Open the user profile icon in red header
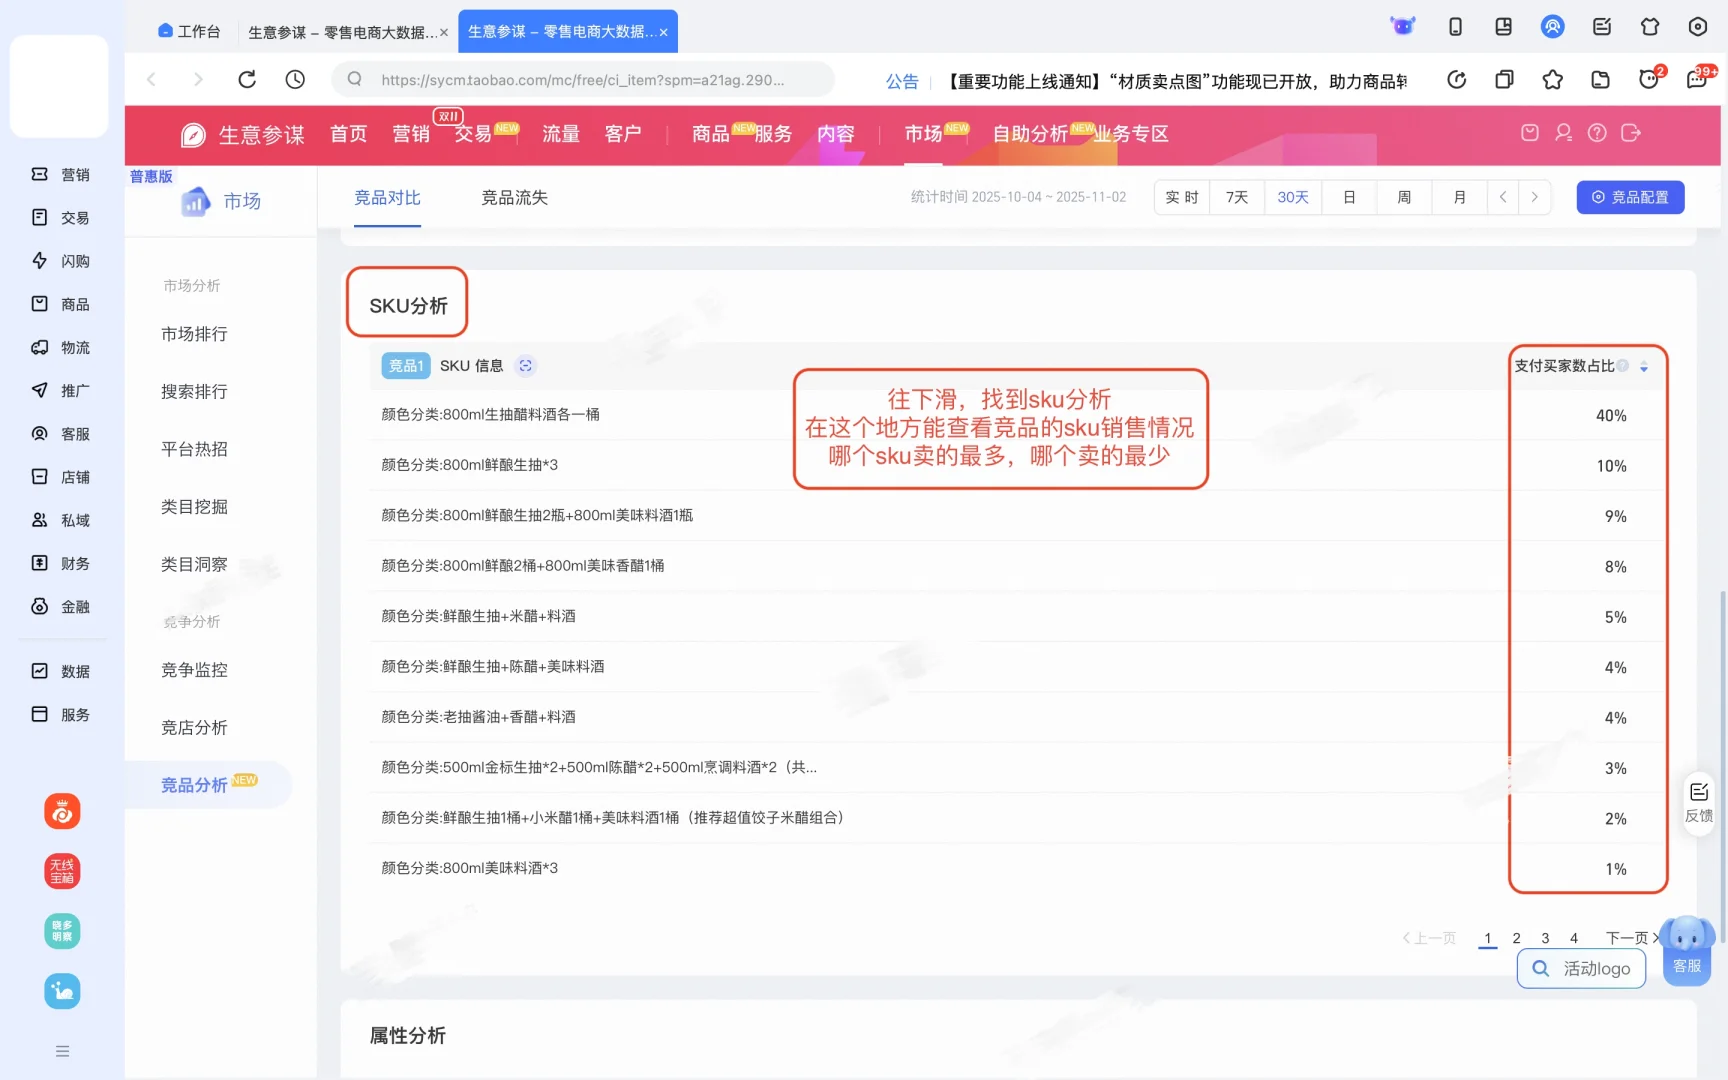Image resolution: width=1728 pixels, height=1080 pixels. tap(1564, 133)
